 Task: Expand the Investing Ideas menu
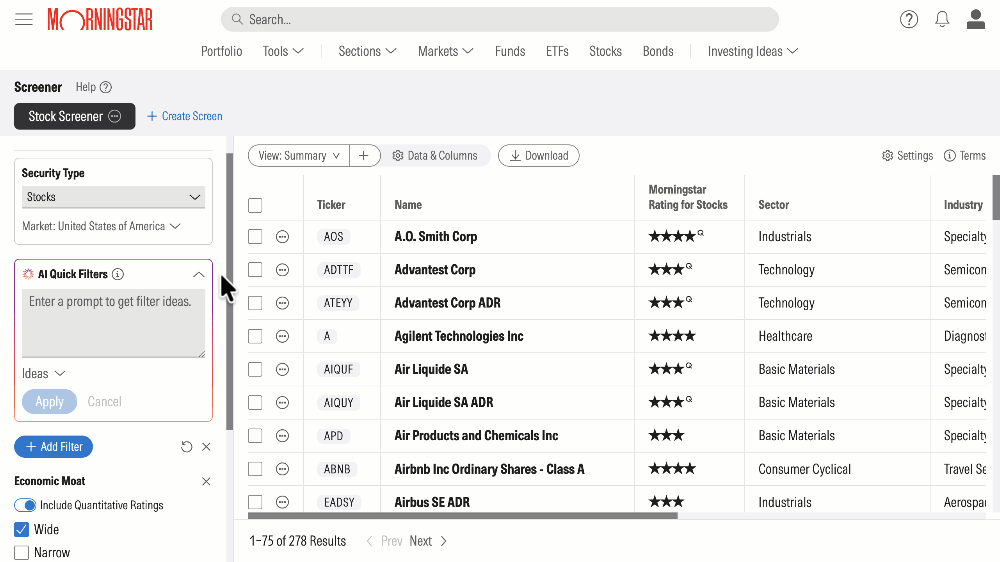pyautogui.click(x=753, y=51)
